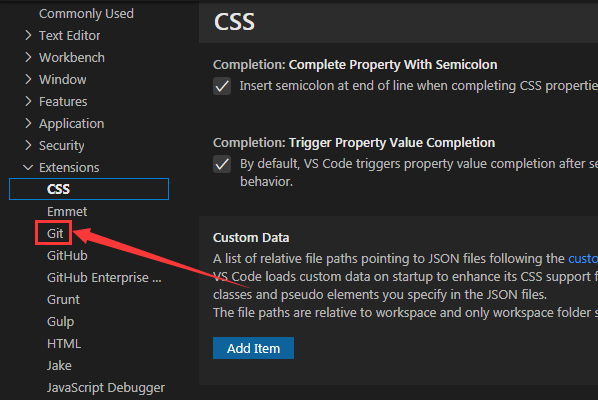Screen dimensions: 598x400
Task: Open JavaScript Debugger extension settings
Action: point(106,388)
